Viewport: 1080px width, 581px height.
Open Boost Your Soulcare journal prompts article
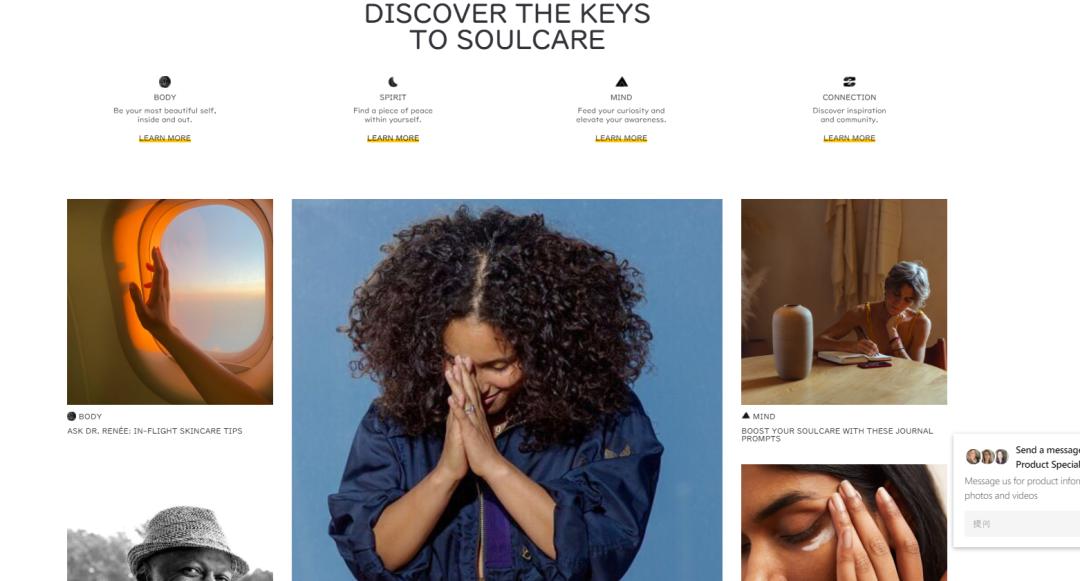(x=837, y=434)
